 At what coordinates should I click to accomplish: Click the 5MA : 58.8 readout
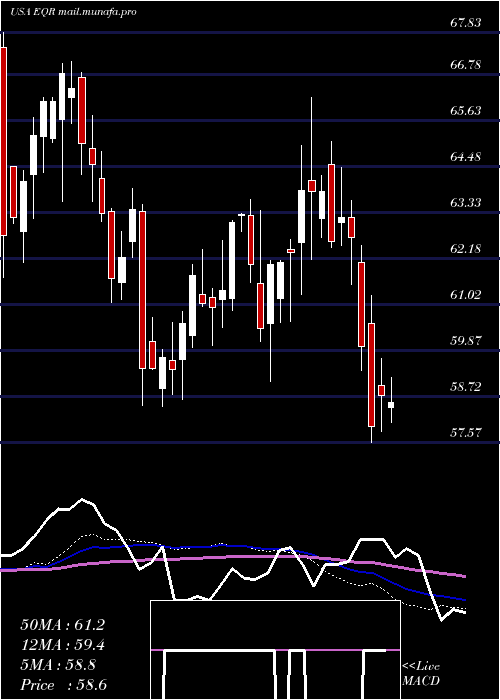point(58,665)
